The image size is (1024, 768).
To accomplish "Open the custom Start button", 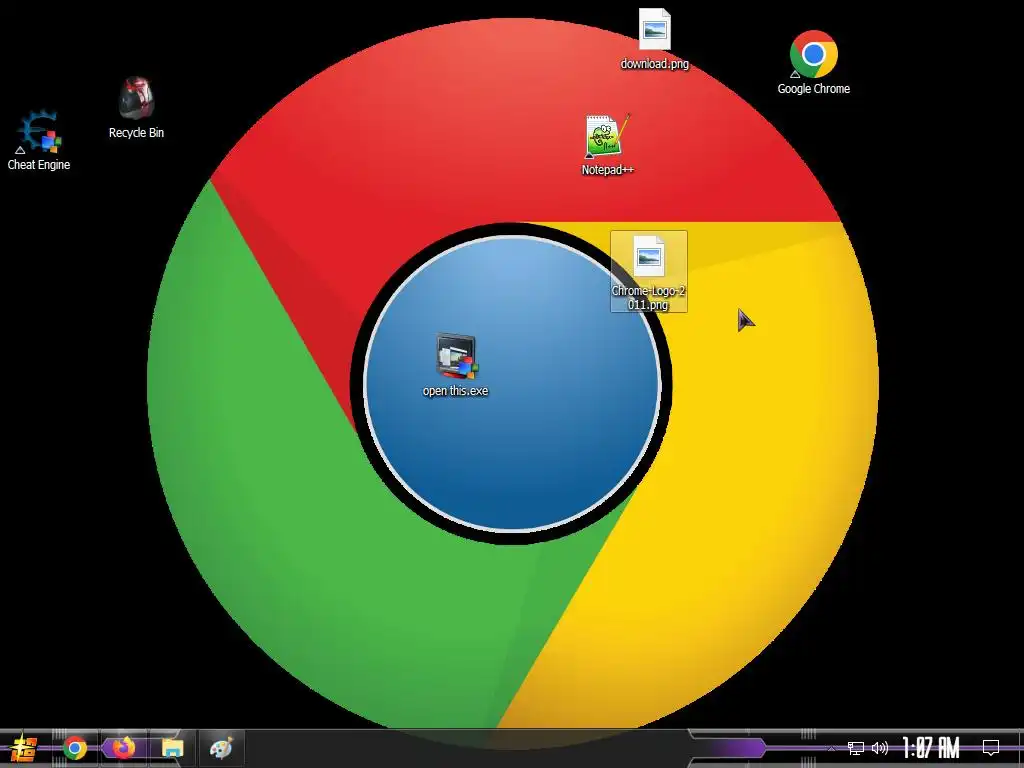I will (24, 748).
